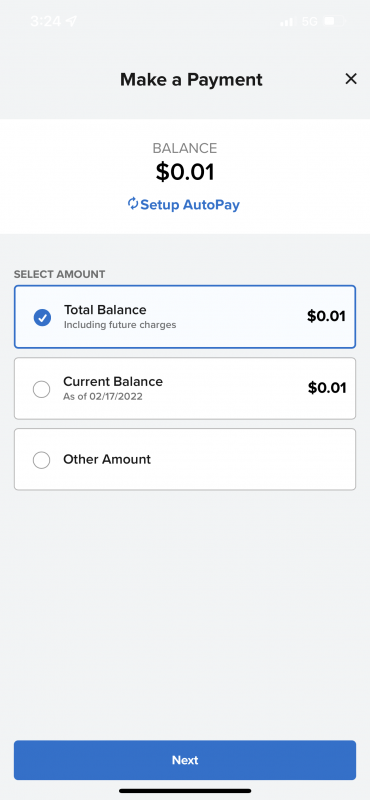370x800 pixels.
Task: Select the Total Balance radio button
Action: point(42,318)
